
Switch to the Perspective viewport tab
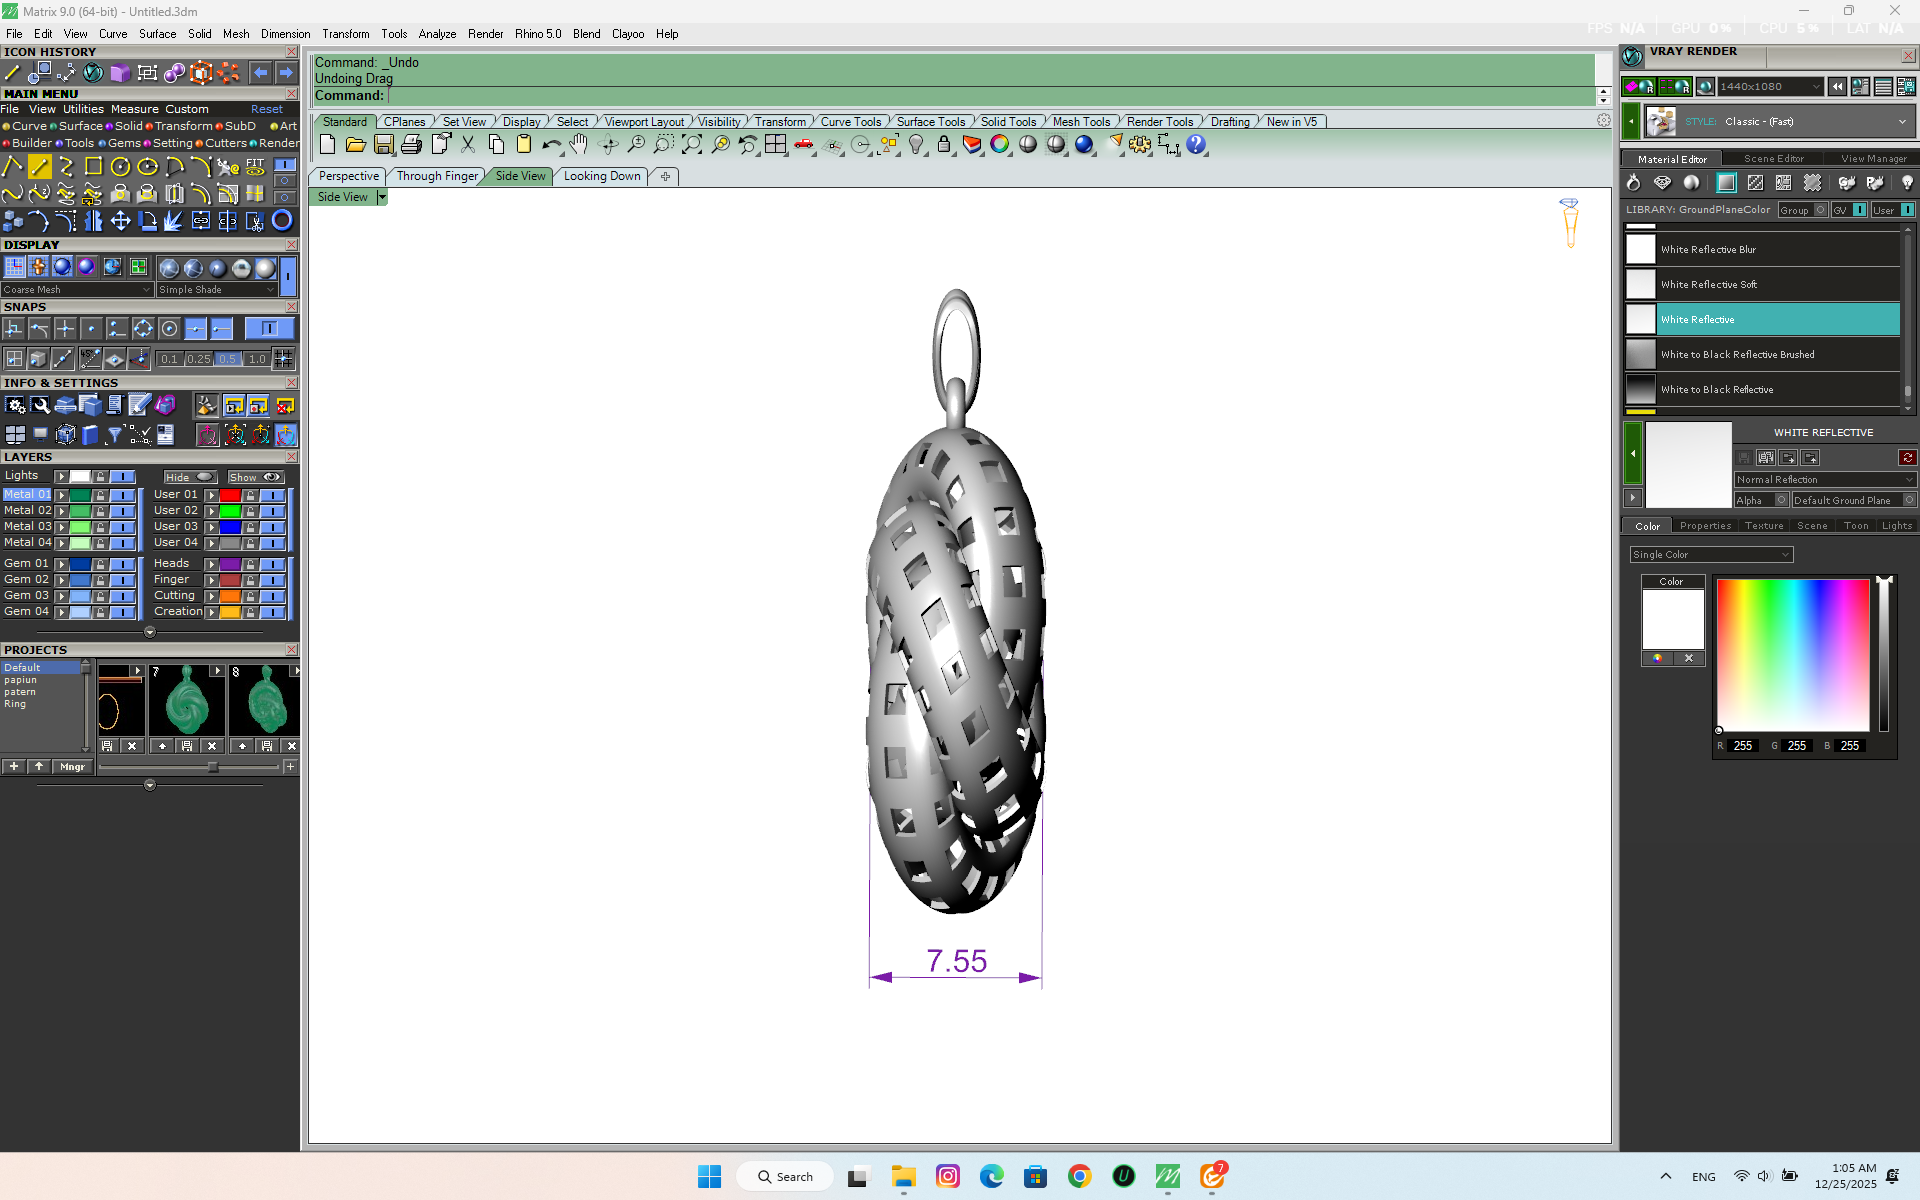click(x=348, y=176)
